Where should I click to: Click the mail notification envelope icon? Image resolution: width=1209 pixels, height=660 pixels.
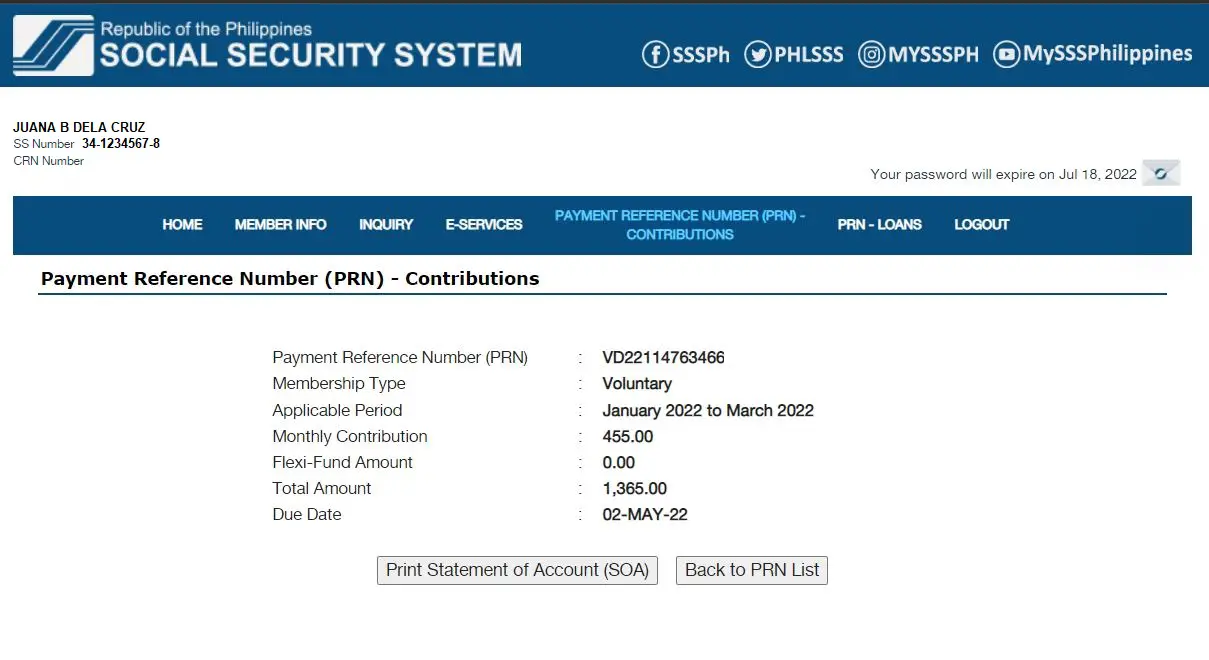tap(1160, 172)
